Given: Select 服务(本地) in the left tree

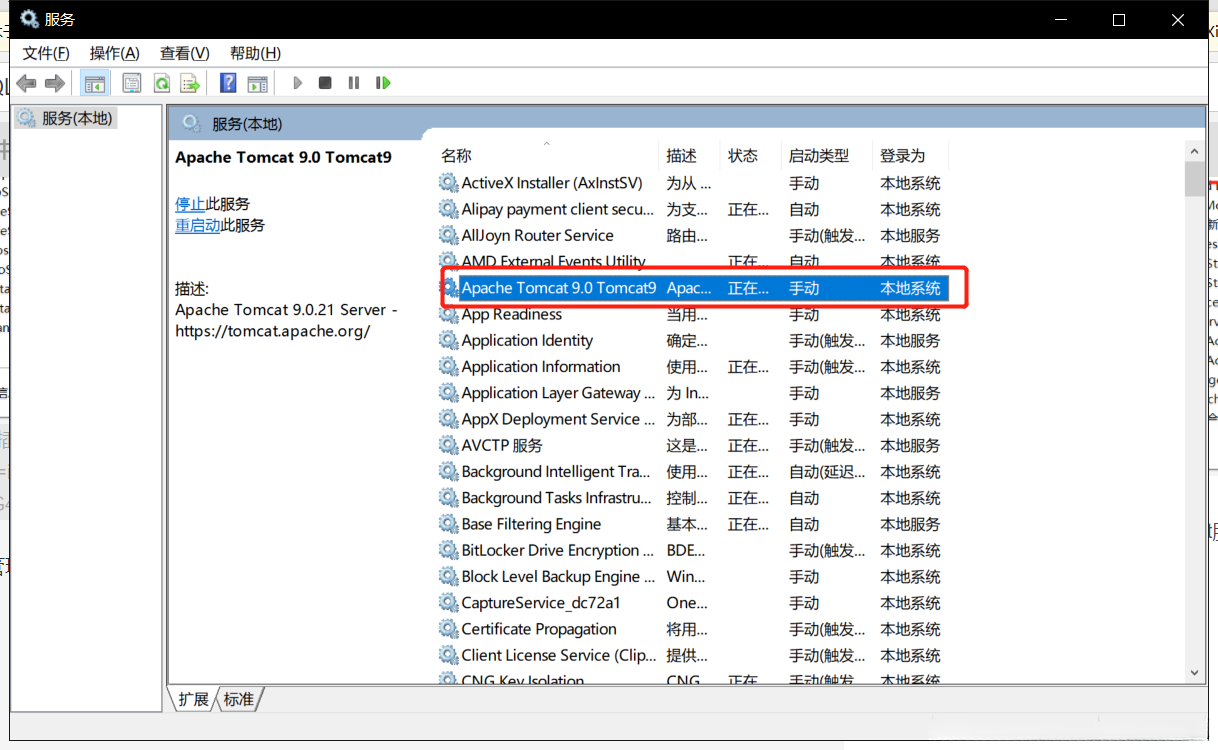Looking at the screenshot, I should 66,118.
